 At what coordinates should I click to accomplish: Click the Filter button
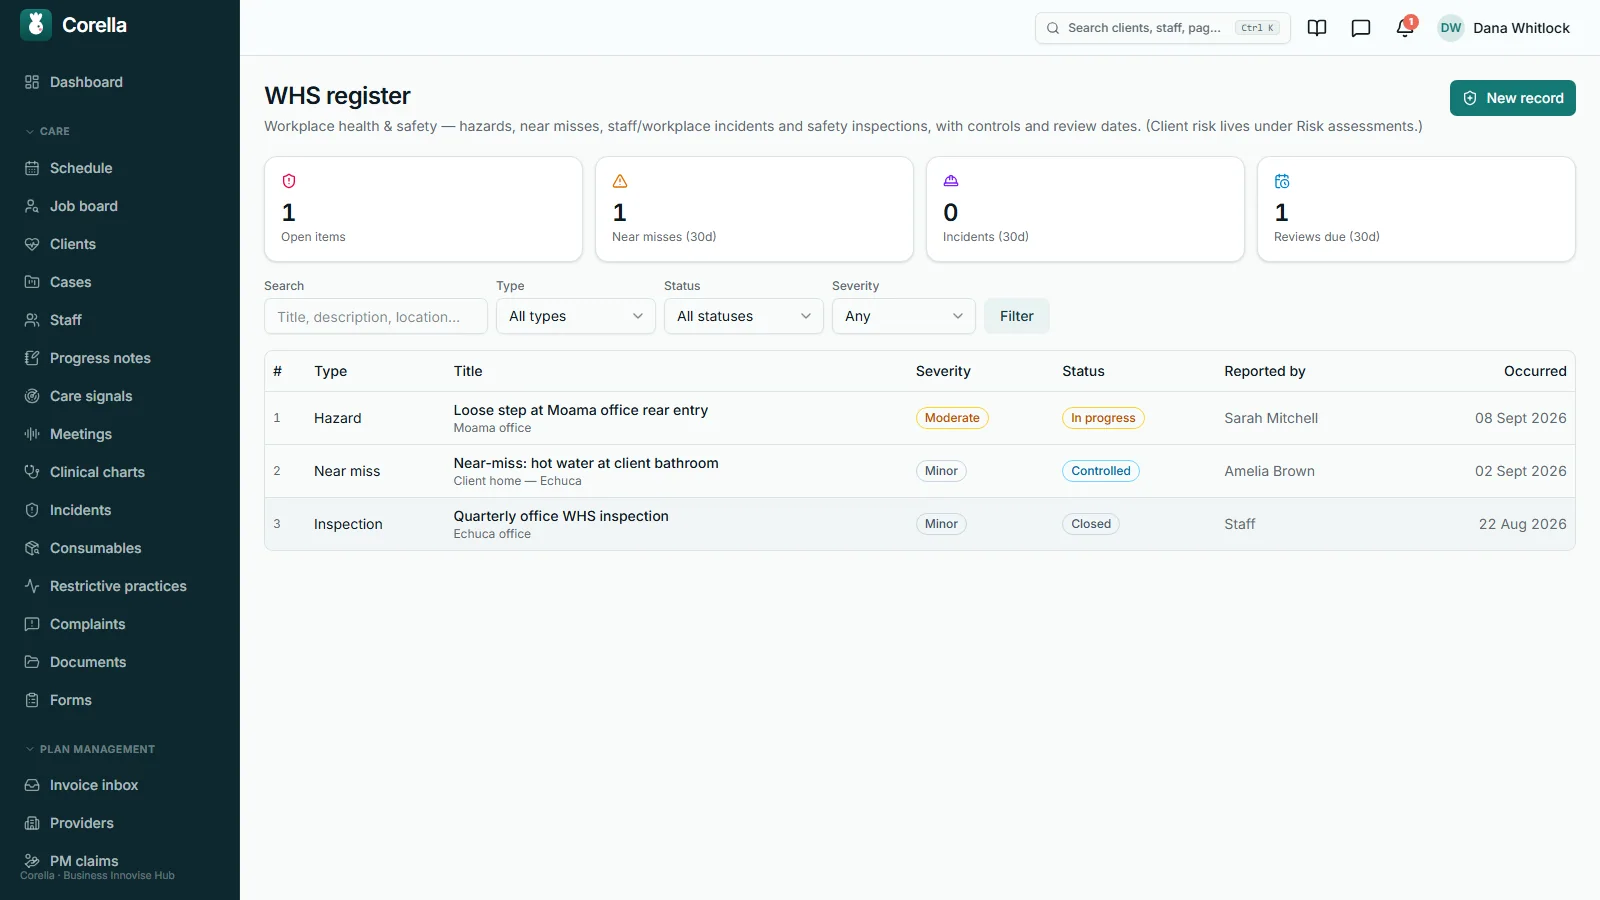click(1017, 316)
